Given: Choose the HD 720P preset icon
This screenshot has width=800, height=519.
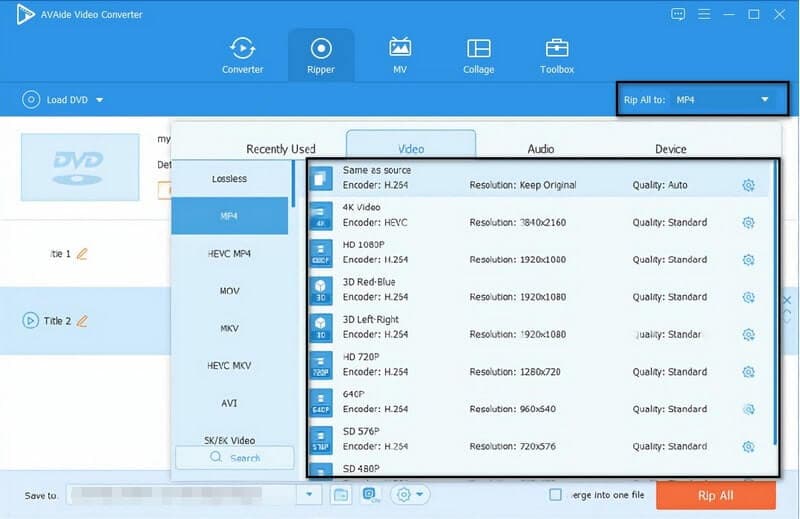Looking at the screenshot, I should click(x=321, y=365).
